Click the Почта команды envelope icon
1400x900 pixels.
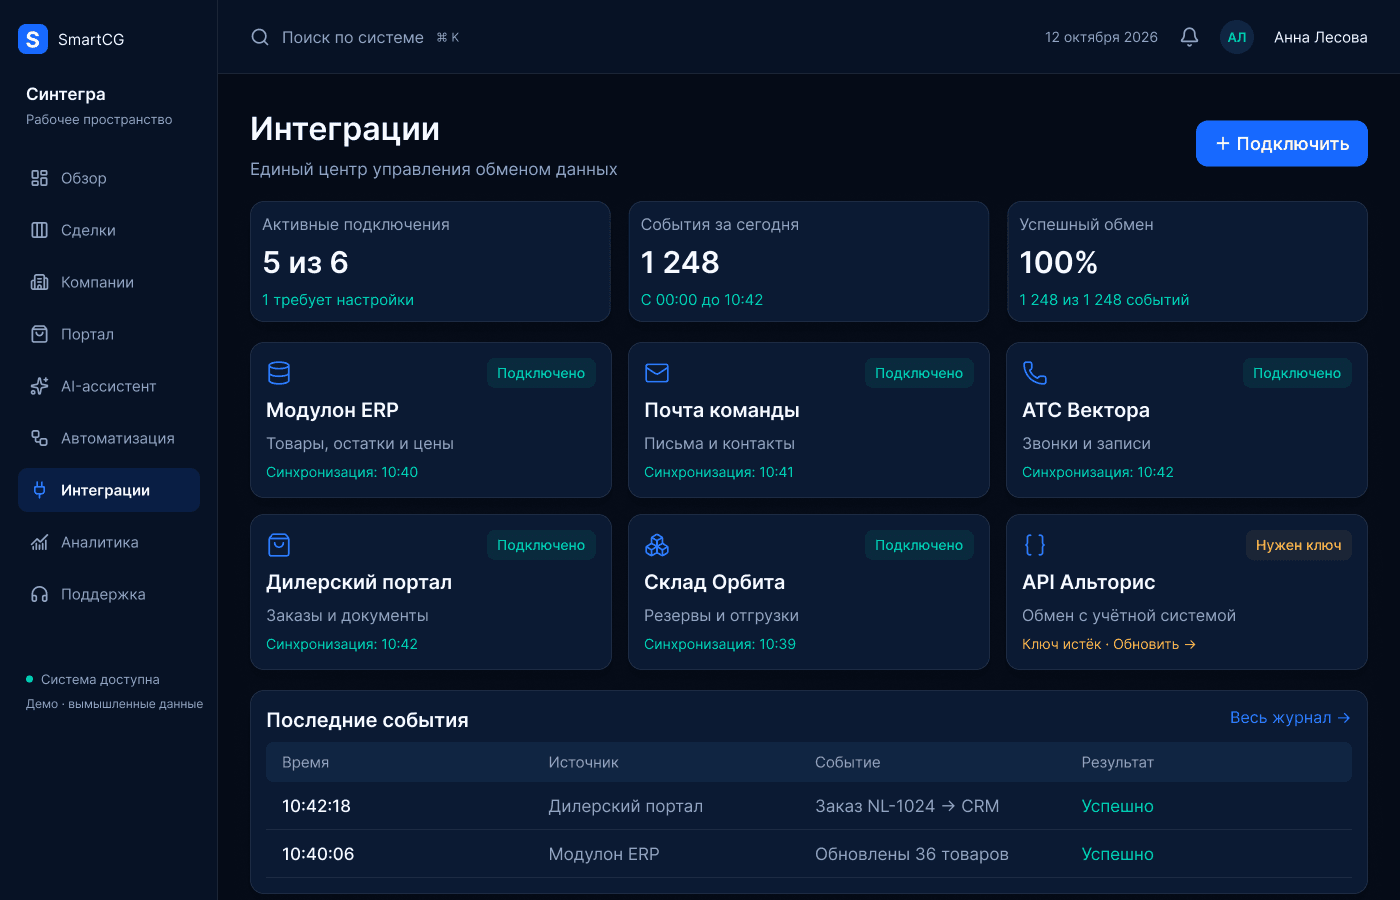[x=657, y=373]
